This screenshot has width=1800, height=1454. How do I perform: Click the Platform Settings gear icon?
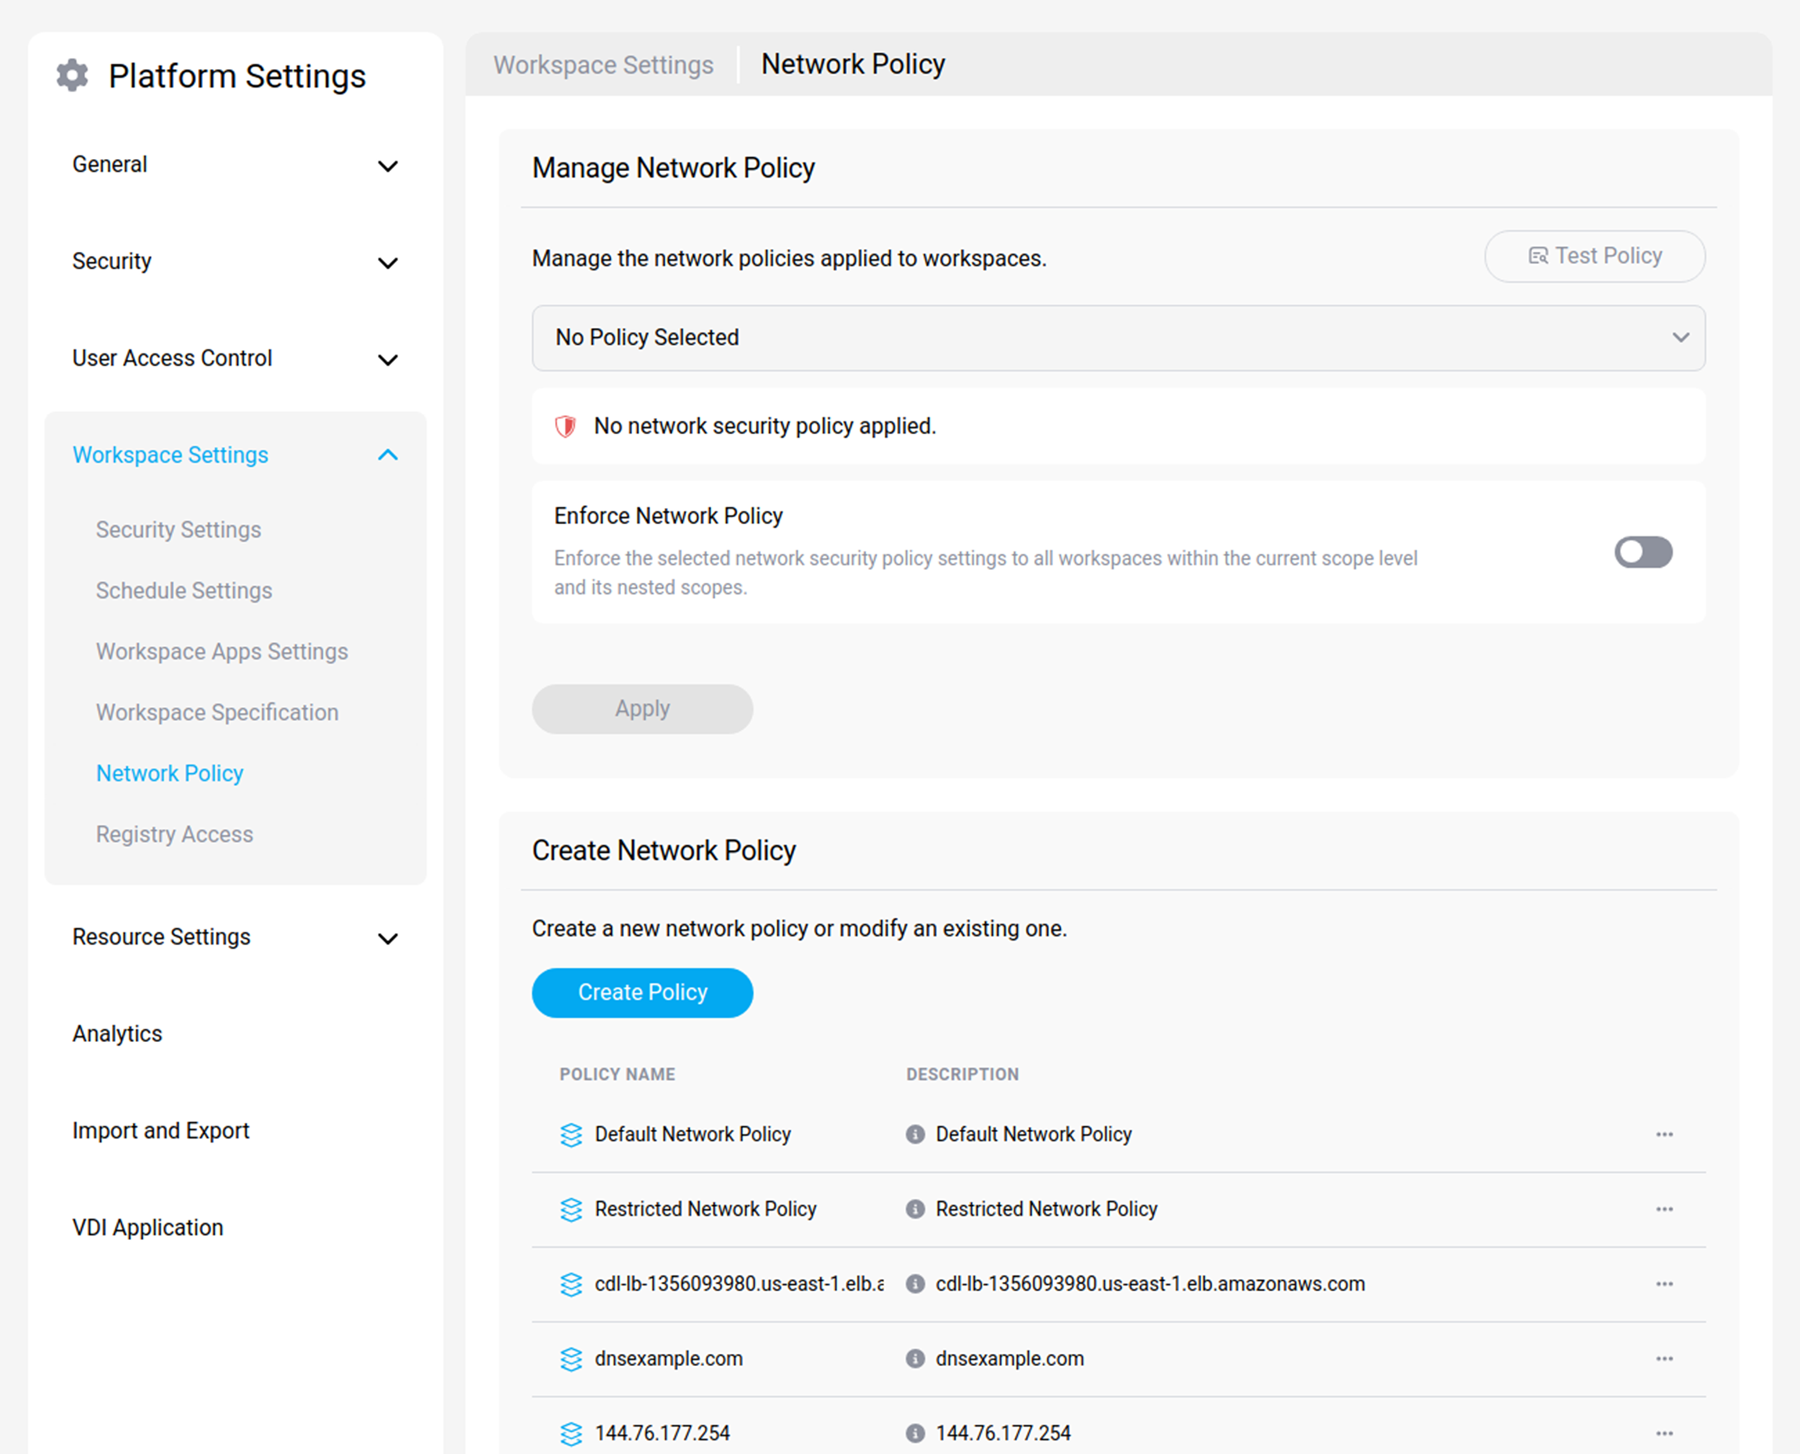coord(72,75)
